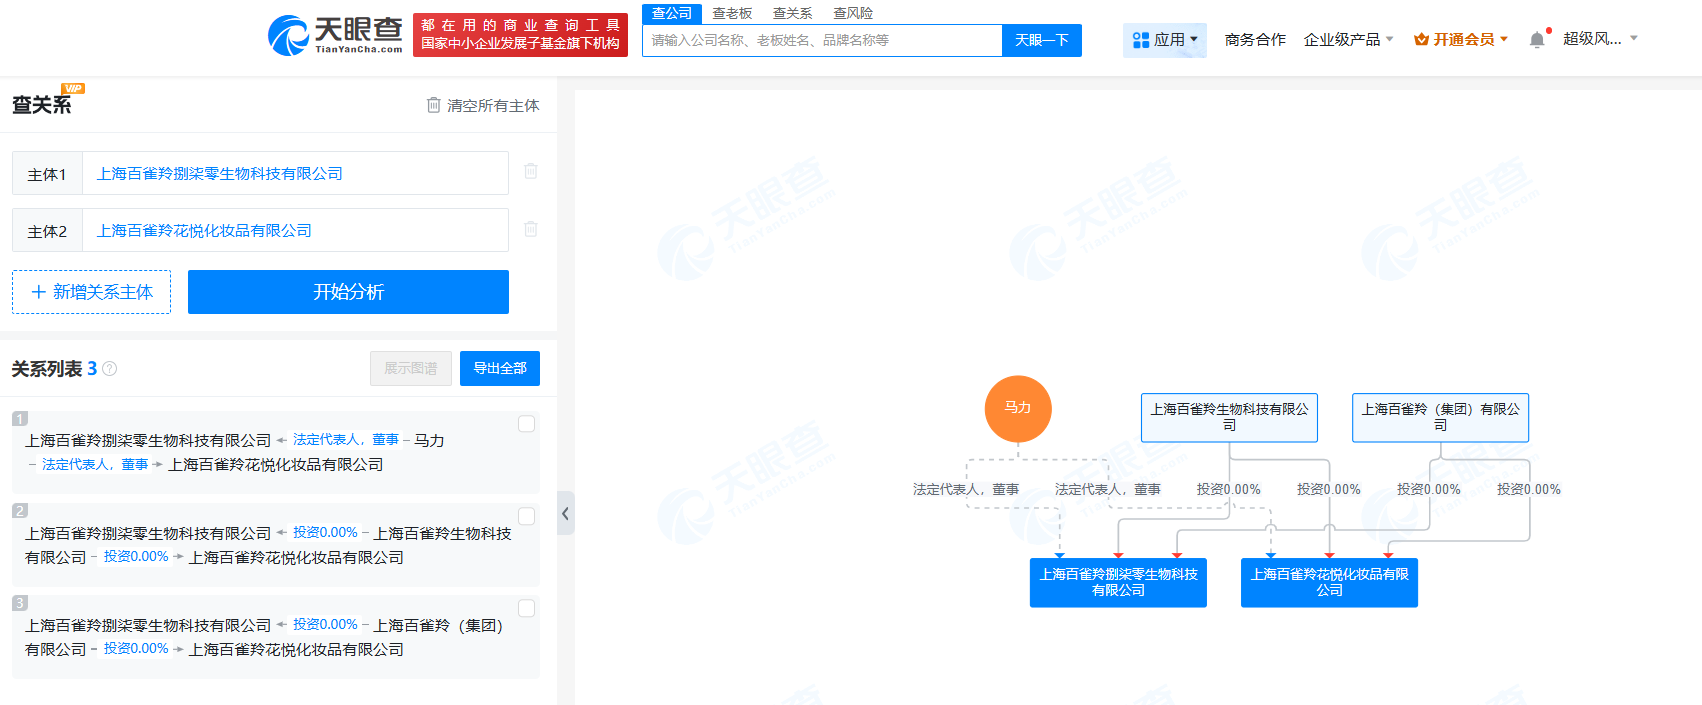Click the 展示图谱 button
Image resolution: width=1702 pixels, height=705 pixels.
pyautogui.click(x=411, y=368)
